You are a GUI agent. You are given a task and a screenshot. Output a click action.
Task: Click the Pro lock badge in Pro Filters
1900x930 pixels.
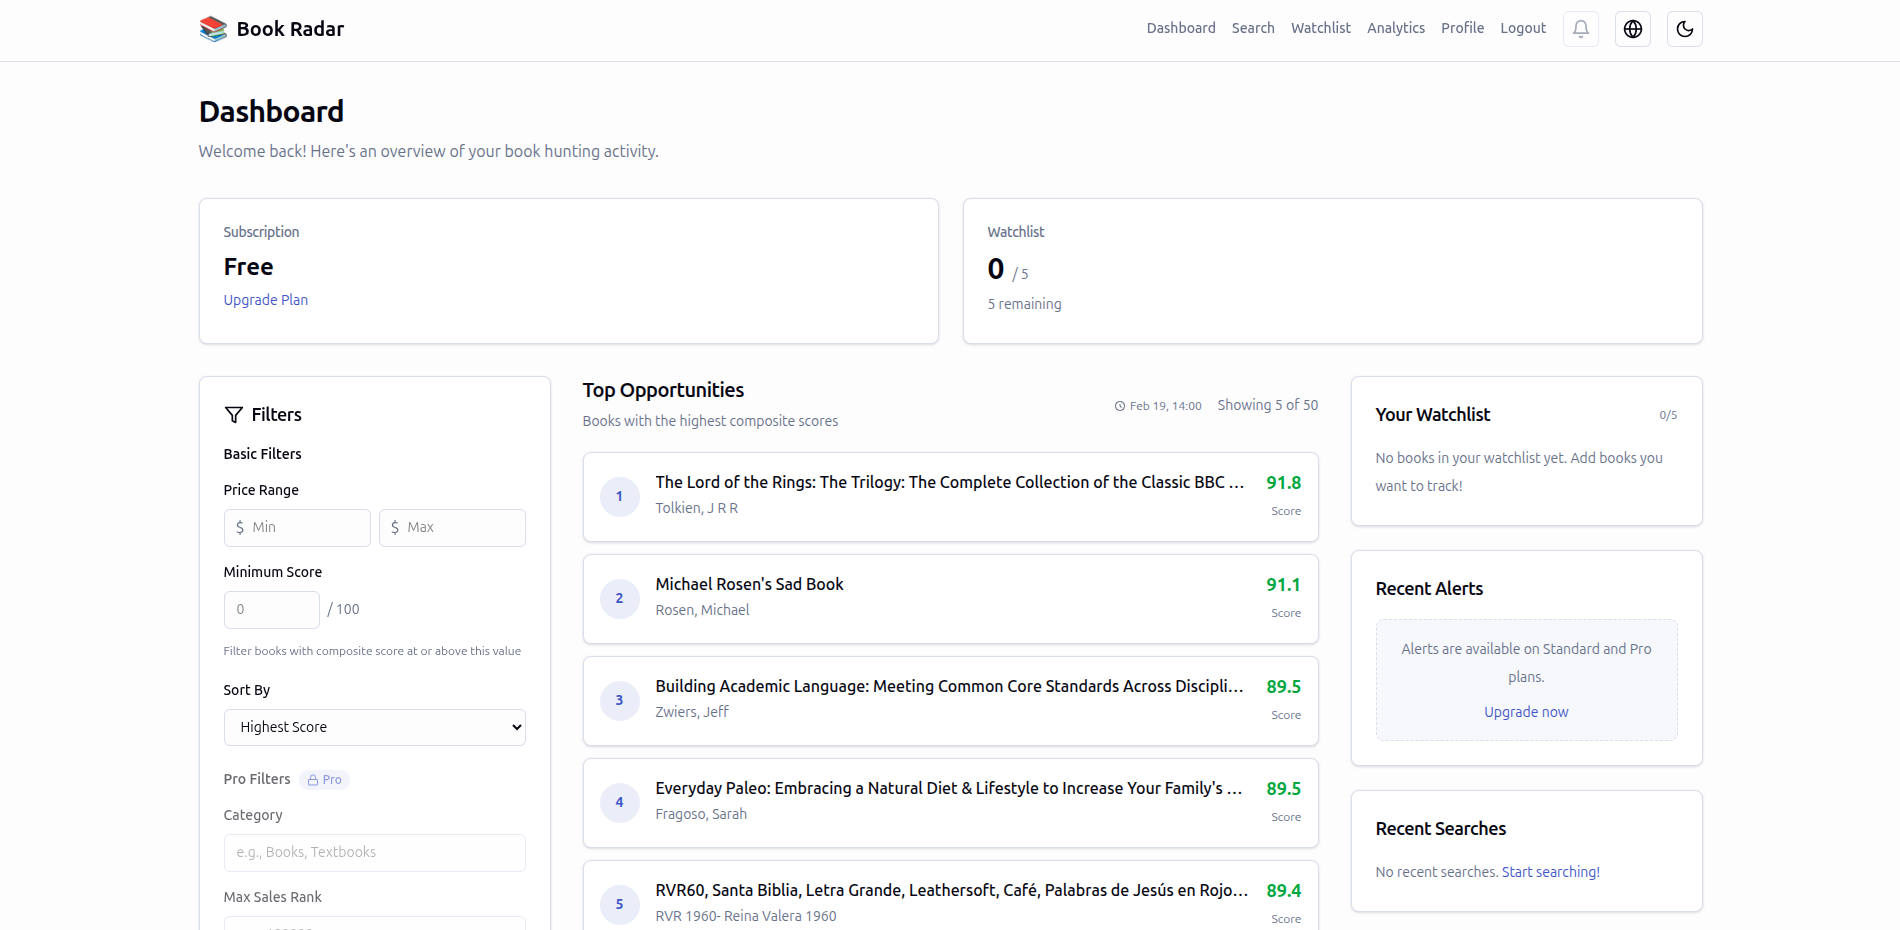pos(324,779)
